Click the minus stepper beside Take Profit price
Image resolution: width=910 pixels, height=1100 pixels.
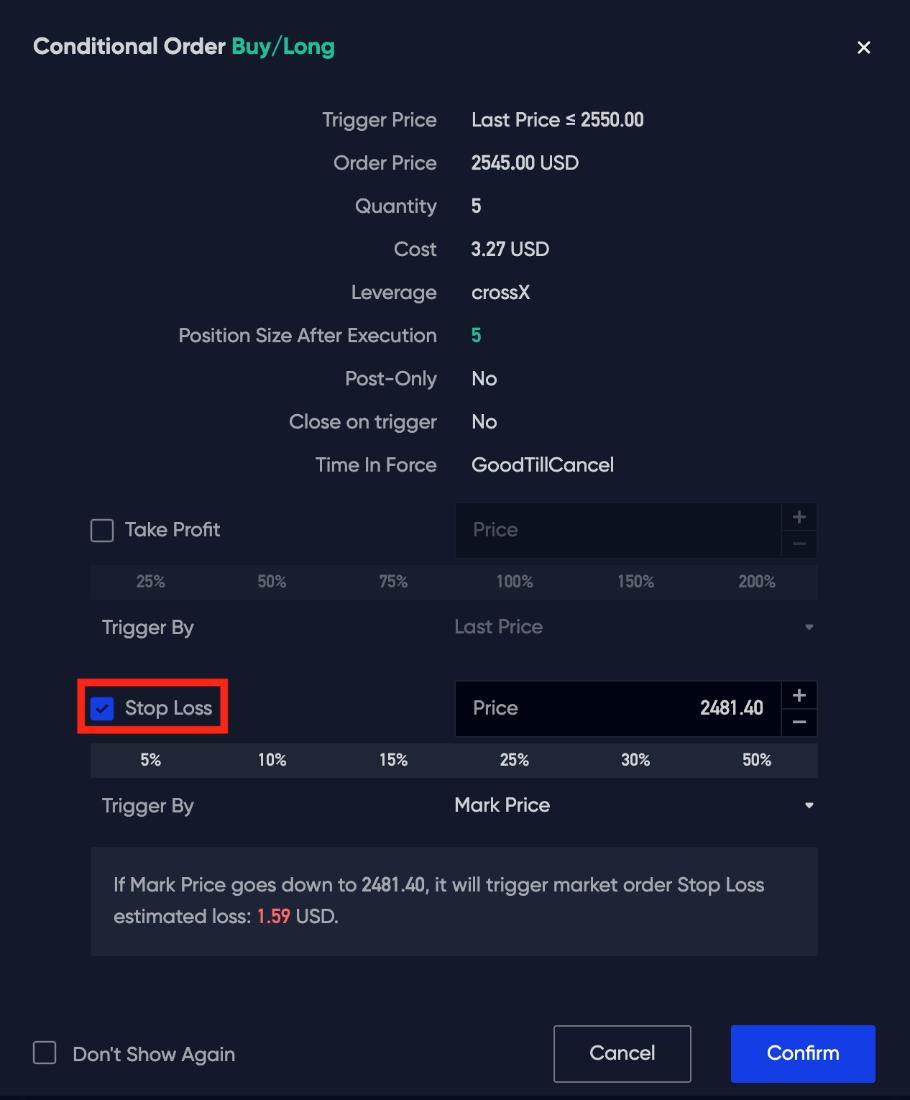[799, 545]
